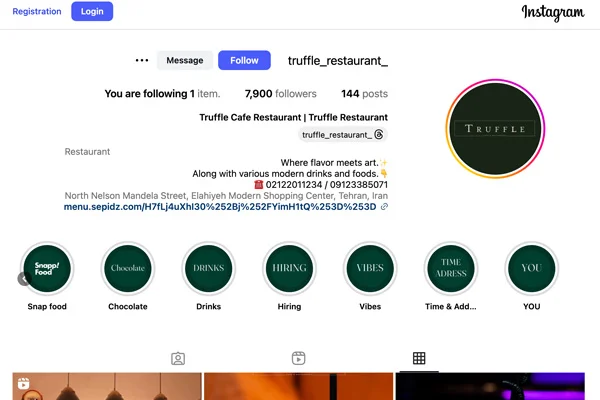Open the Hiring highlight
The image size is (600, 400).
click(x=289, y=268)
